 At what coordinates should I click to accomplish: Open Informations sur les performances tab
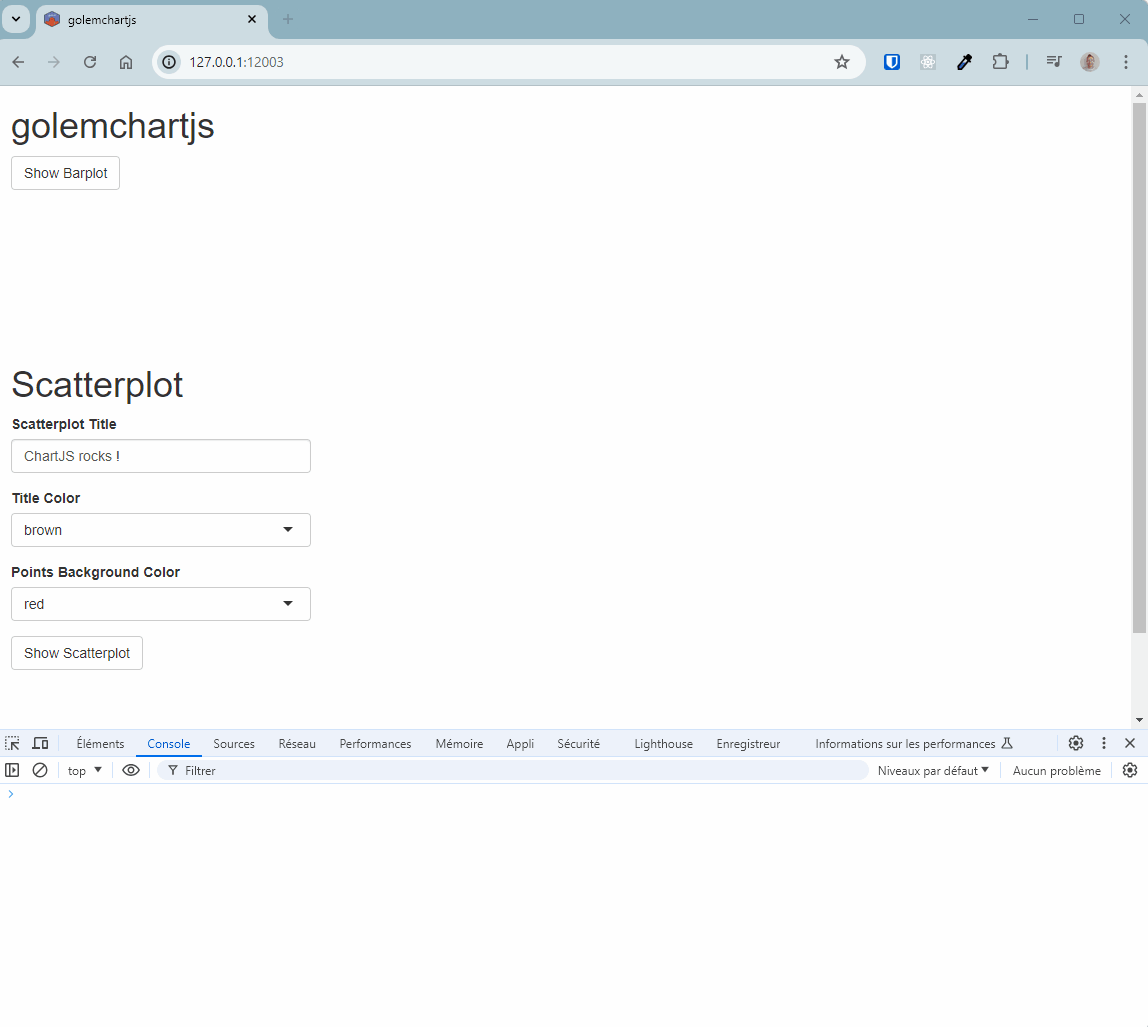pyautogui.click(x=914, y=744)
